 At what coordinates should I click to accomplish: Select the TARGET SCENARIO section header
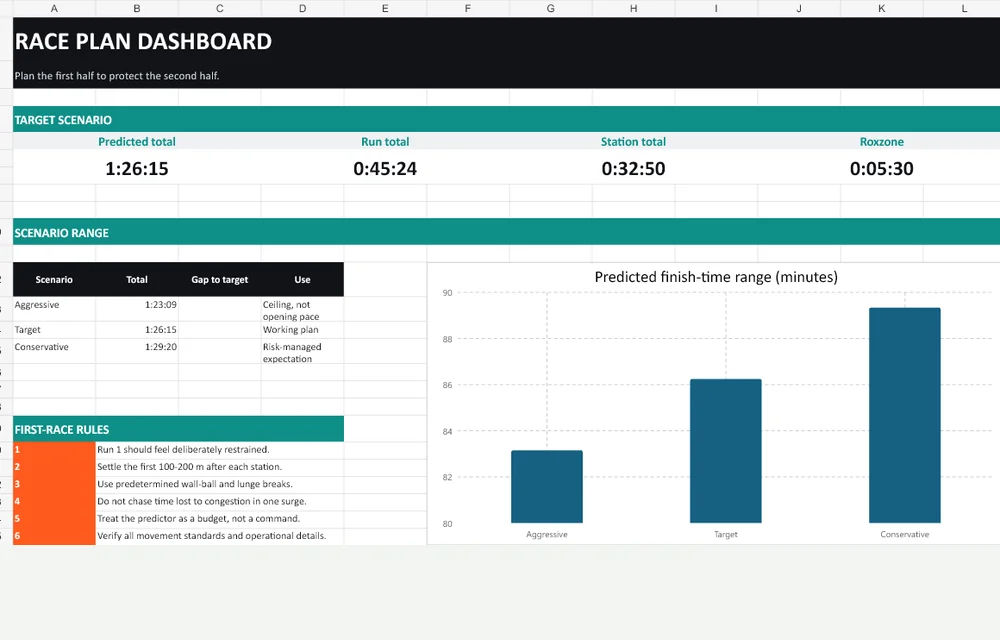(506, 120)
